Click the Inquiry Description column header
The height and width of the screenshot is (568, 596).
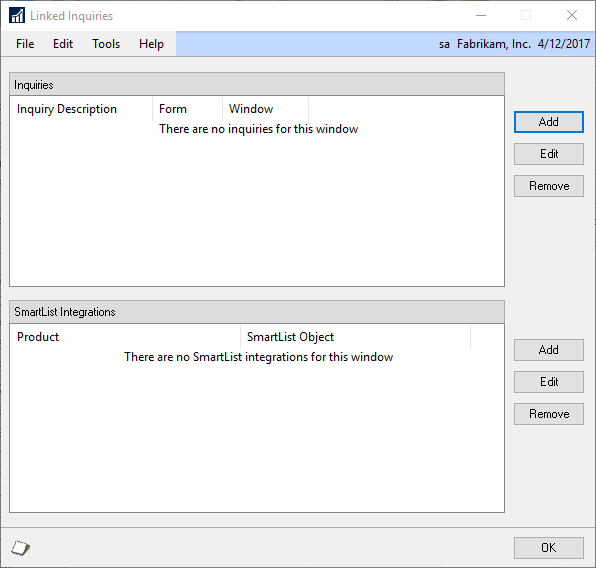pos(81,109)
